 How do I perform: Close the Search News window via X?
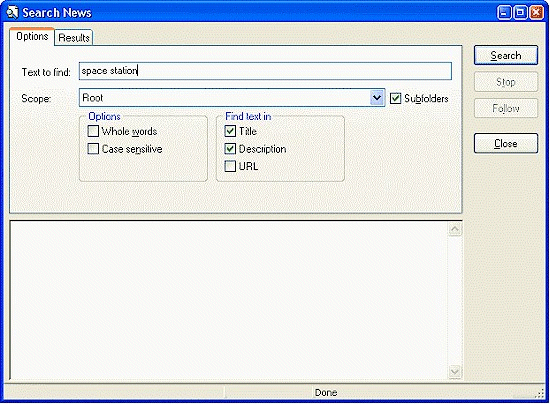point(536,13)
